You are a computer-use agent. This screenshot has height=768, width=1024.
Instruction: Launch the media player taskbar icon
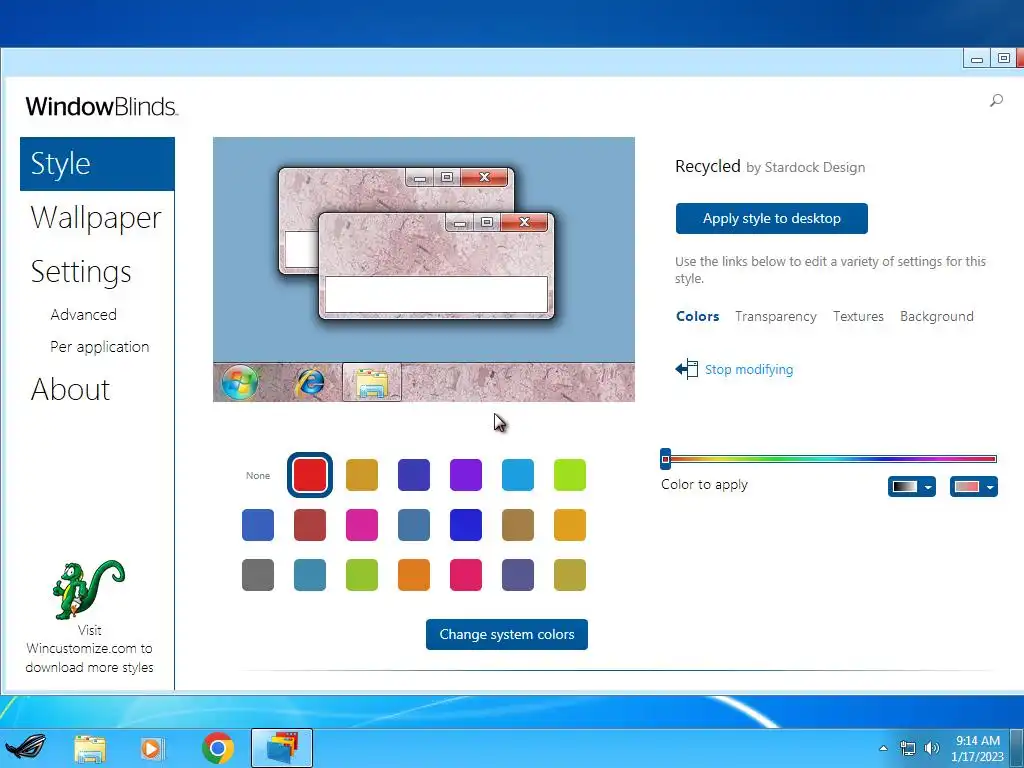click(152, 748)
